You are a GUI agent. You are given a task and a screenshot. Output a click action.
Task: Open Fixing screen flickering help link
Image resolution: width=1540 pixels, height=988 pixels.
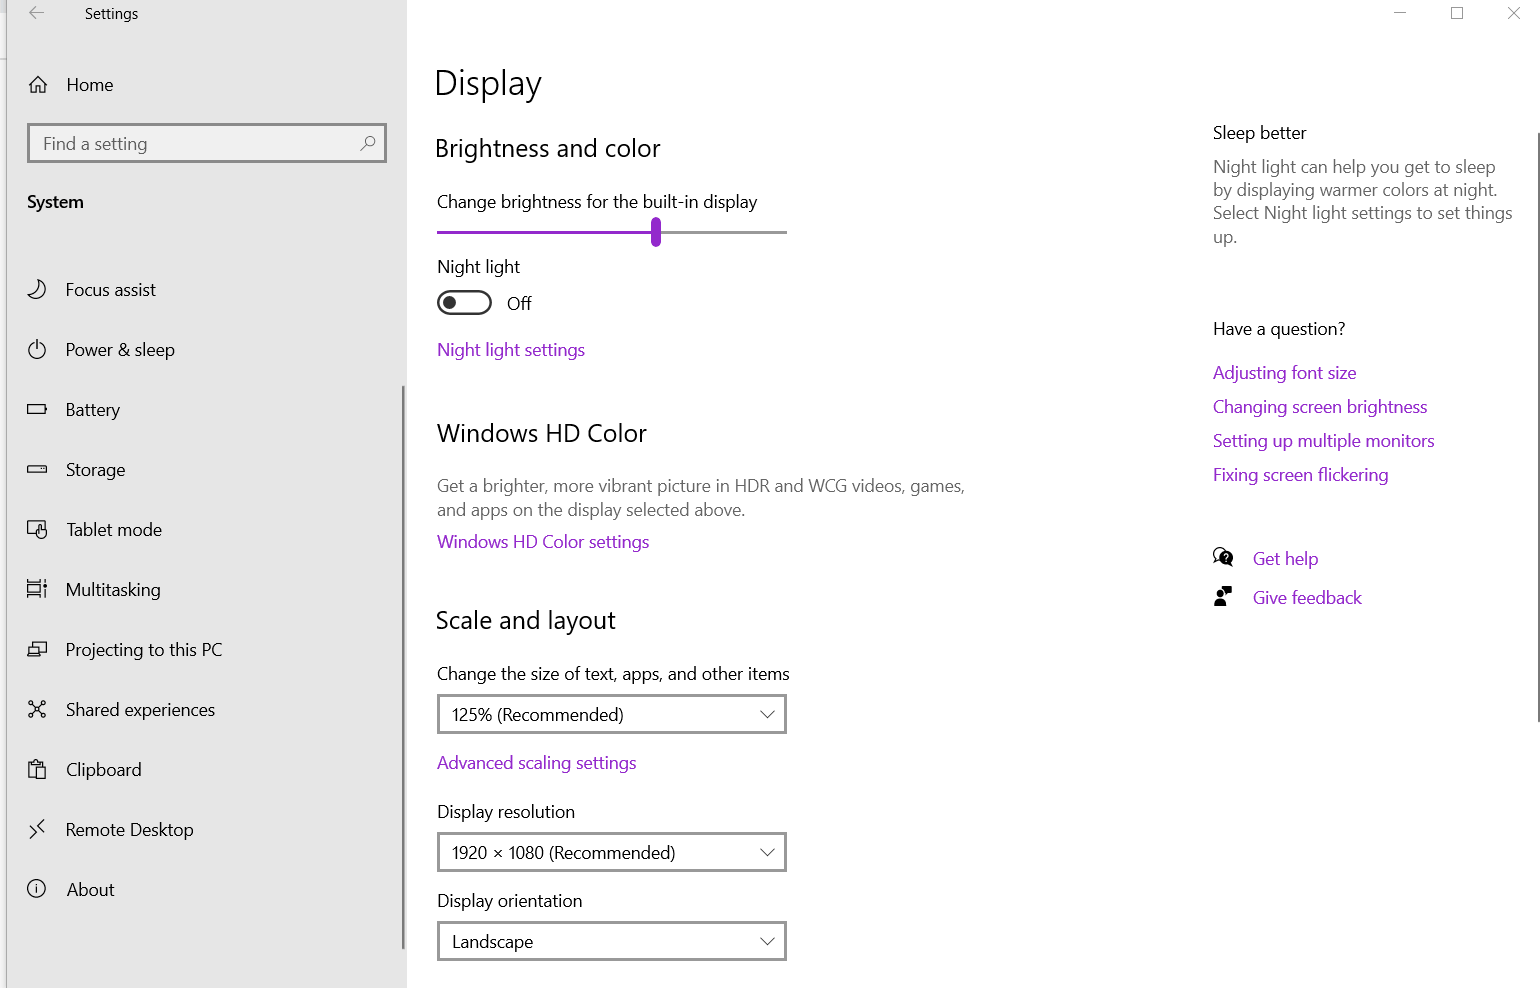[x=1301, y=475]
